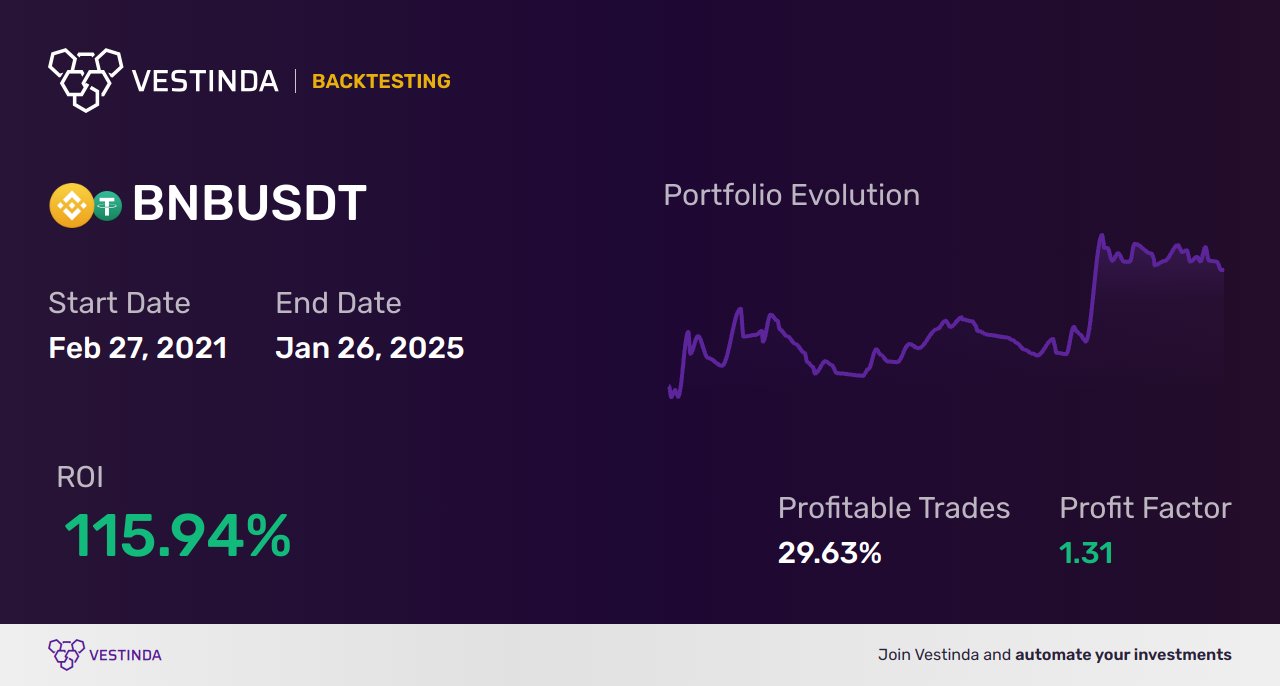Click the "automate your investments" footer link
This screenshot has width=1280, height=686.
(x=1123, y=655)
